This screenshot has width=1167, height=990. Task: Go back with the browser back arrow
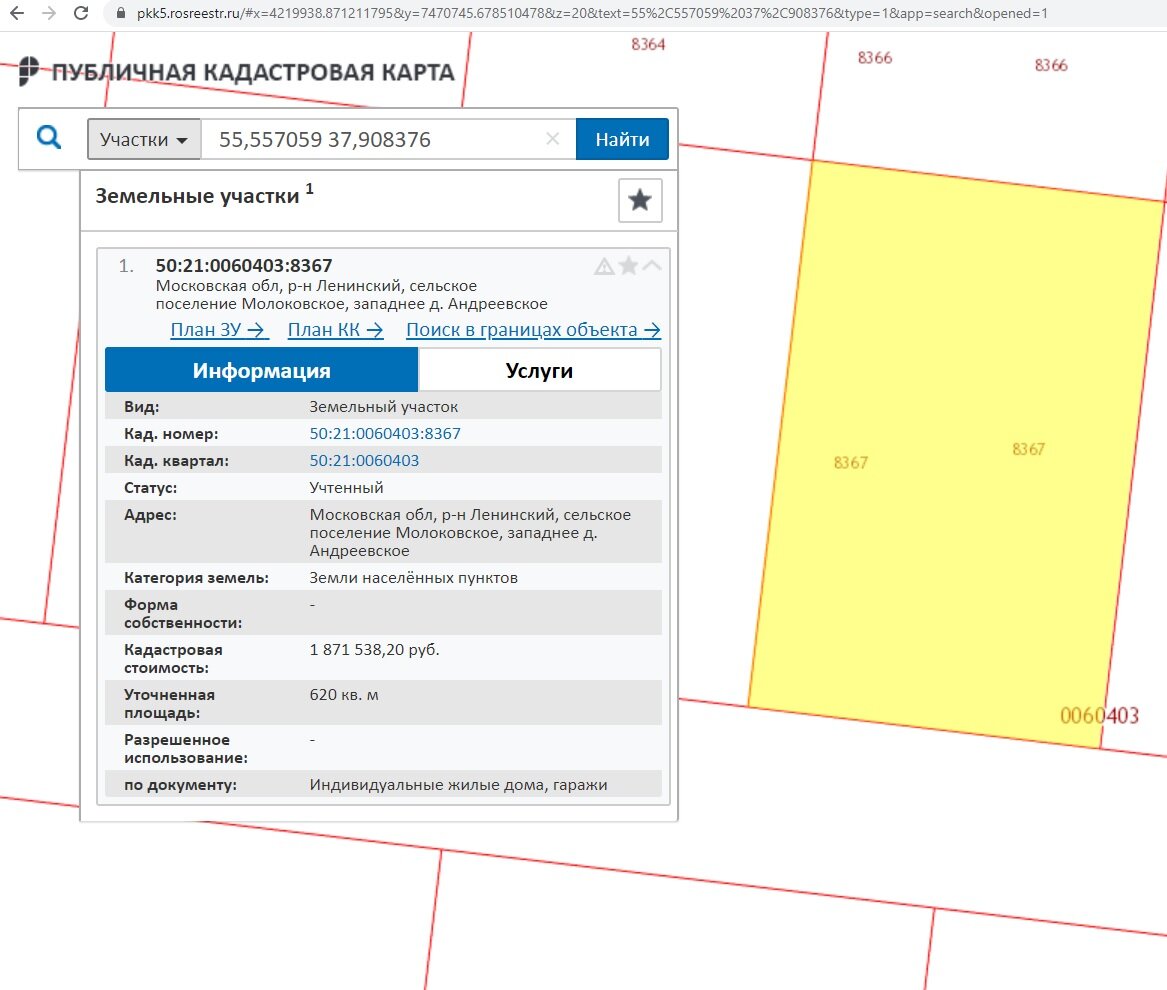tap(16, 13)
